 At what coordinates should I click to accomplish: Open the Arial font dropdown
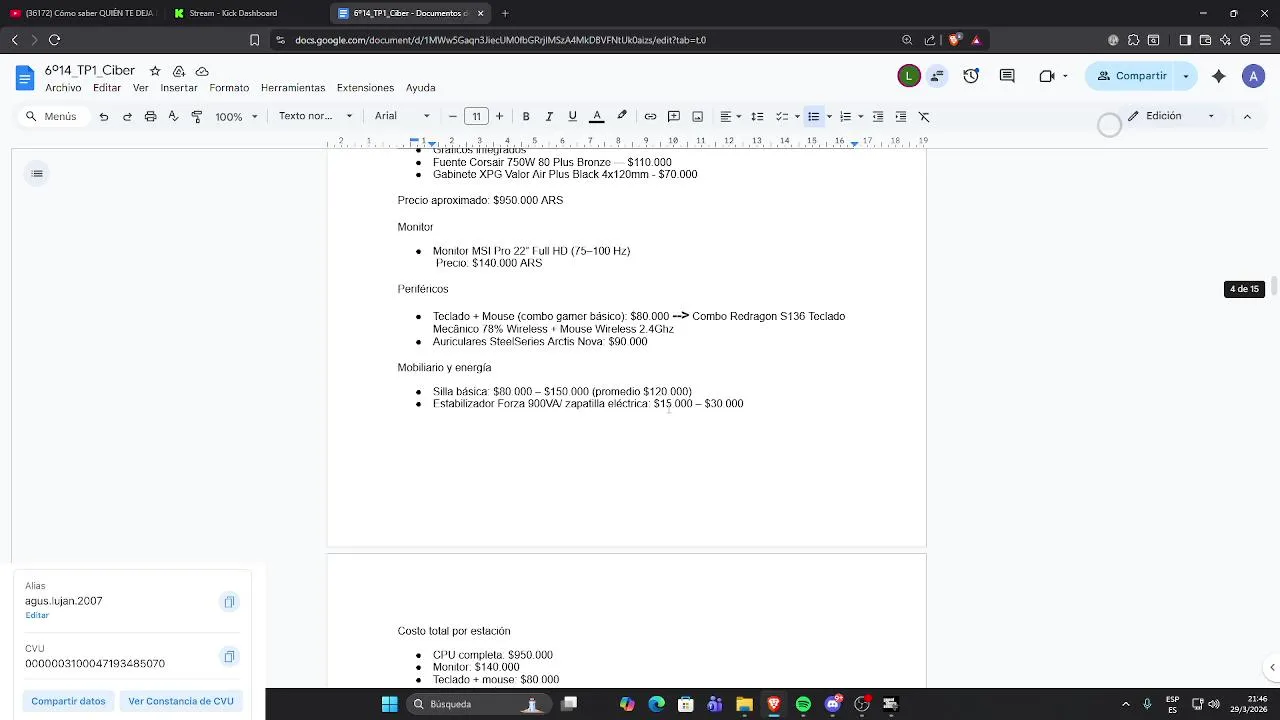click(402, 117)
